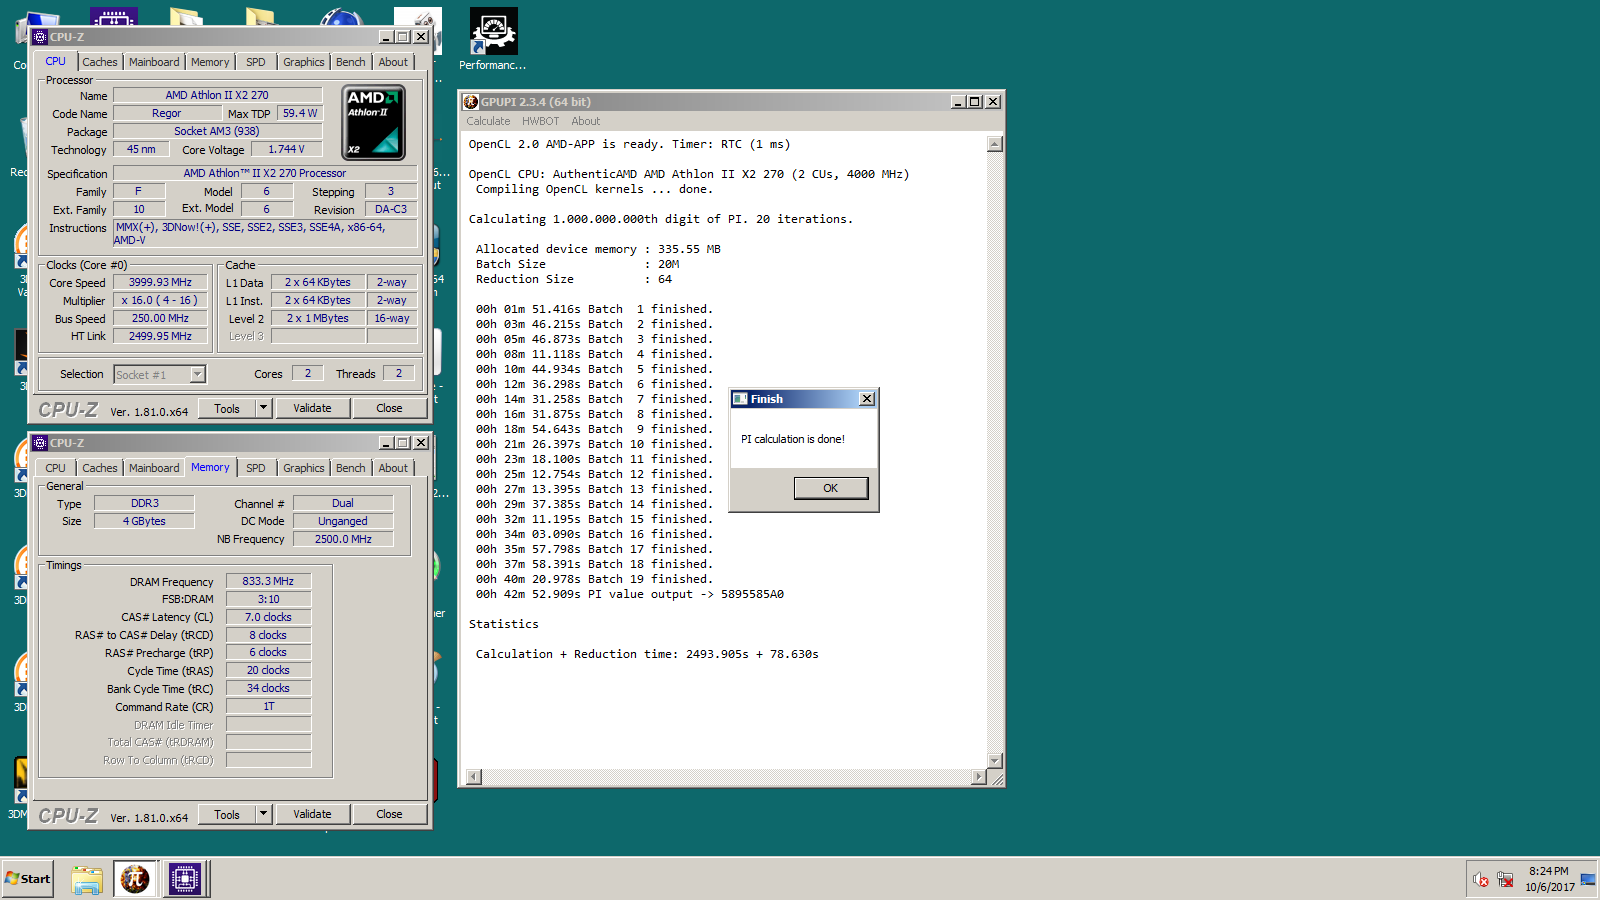Click the AMD Athlon II processor logo
The image size is (1600, 900).
(374, 122)
